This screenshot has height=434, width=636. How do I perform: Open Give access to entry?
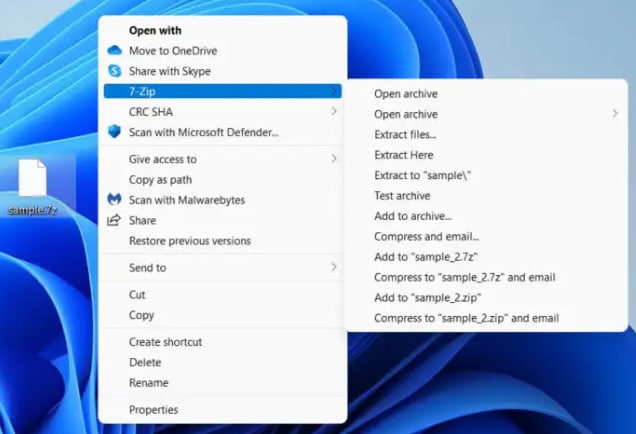[223, 159]
